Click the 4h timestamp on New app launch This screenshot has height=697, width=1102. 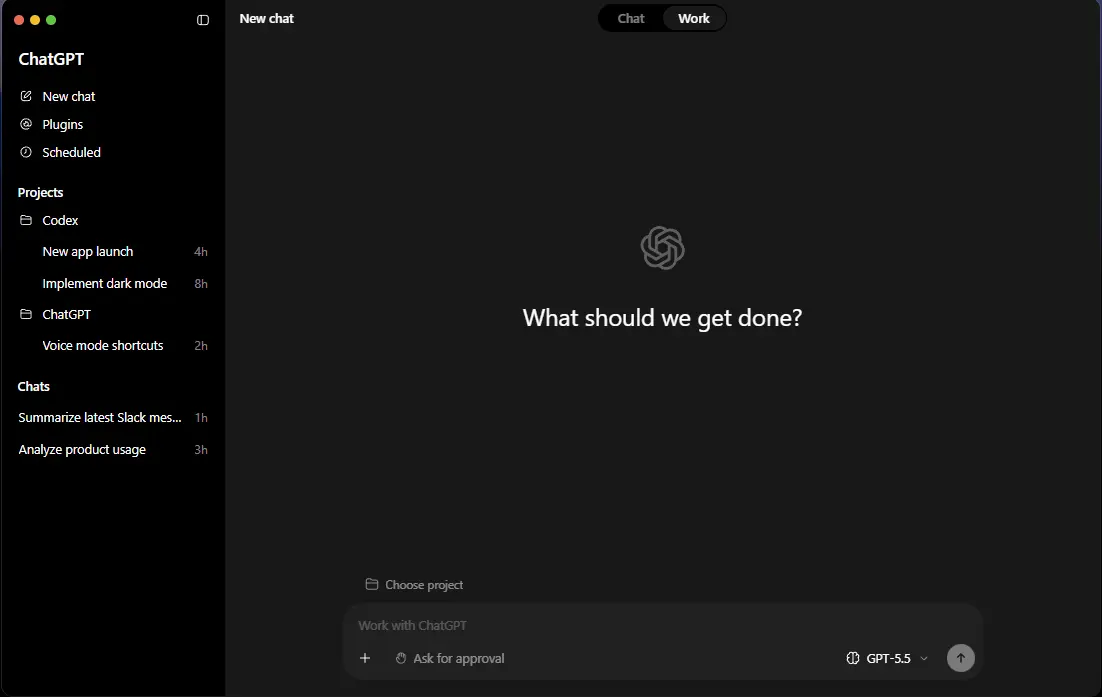pos(200,252)
